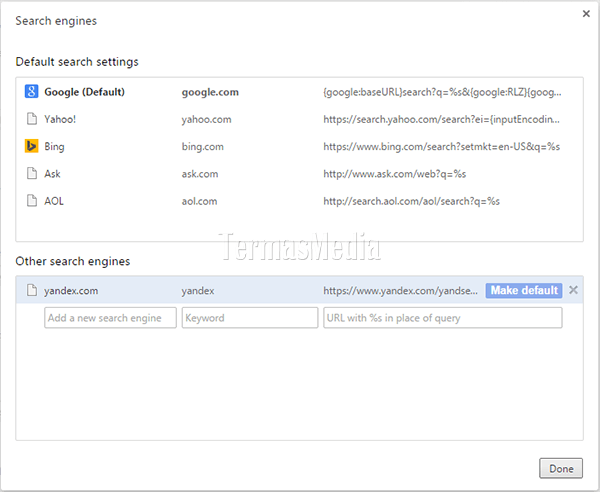Click the Yahoo! page icon
Image resolution: width=600 pixels, height=492 pixels.
(x=32, y=119)
